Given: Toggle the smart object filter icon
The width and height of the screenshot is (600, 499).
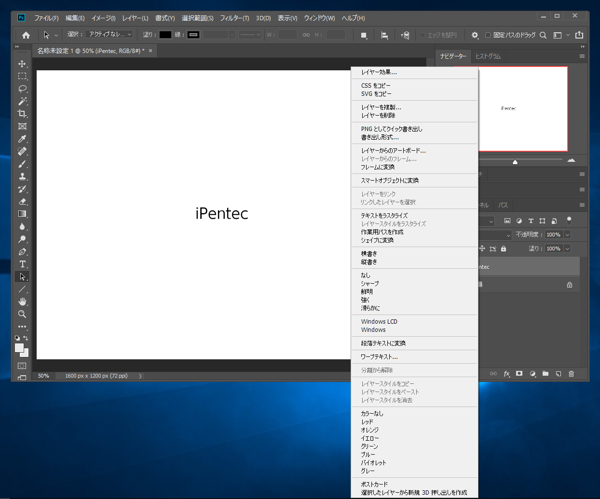Looking at the screenshot, I should [x=554, y=221].
